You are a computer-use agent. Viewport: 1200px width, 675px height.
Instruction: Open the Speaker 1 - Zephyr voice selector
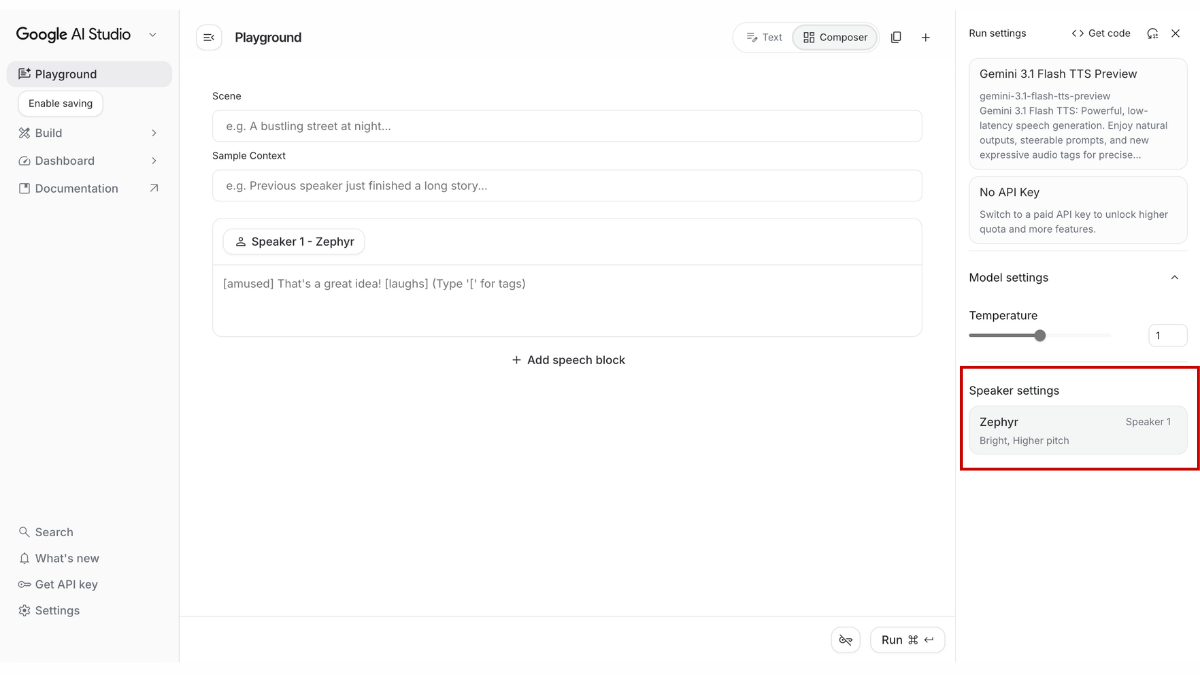click(294, 242)
